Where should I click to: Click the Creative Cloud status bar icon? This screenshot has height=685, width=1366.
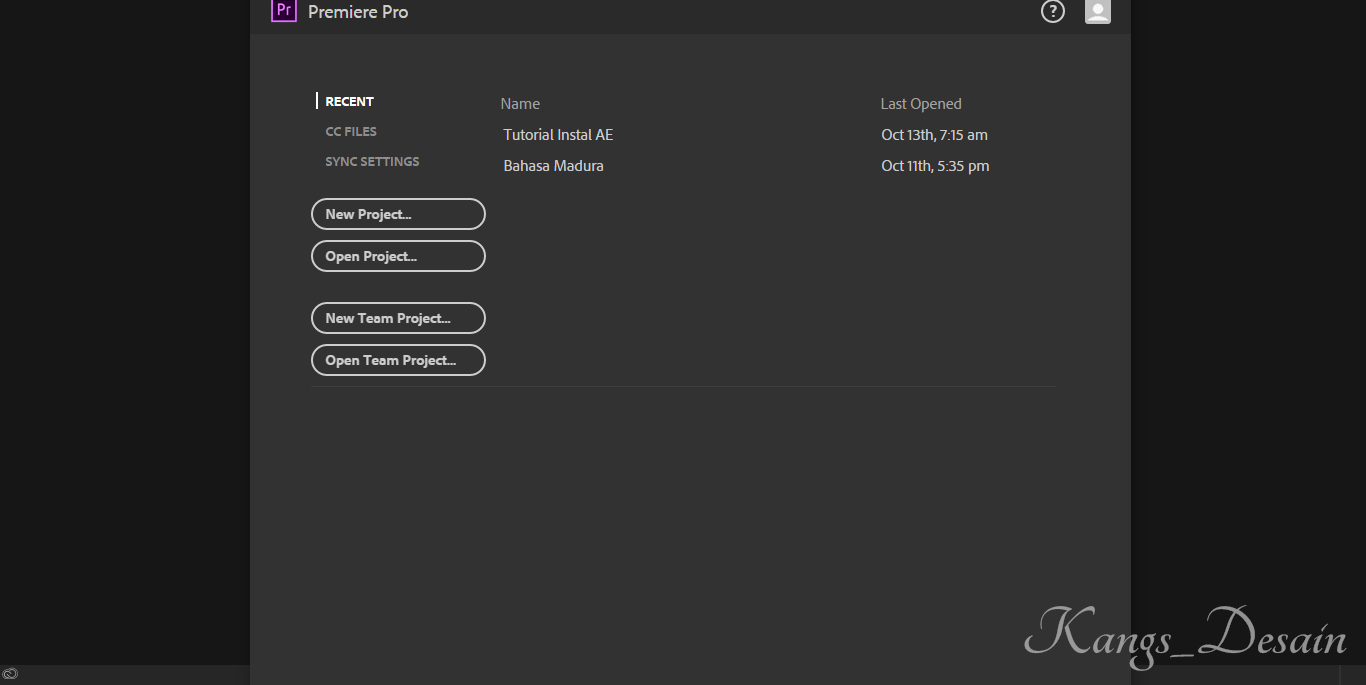coord(10,674)
